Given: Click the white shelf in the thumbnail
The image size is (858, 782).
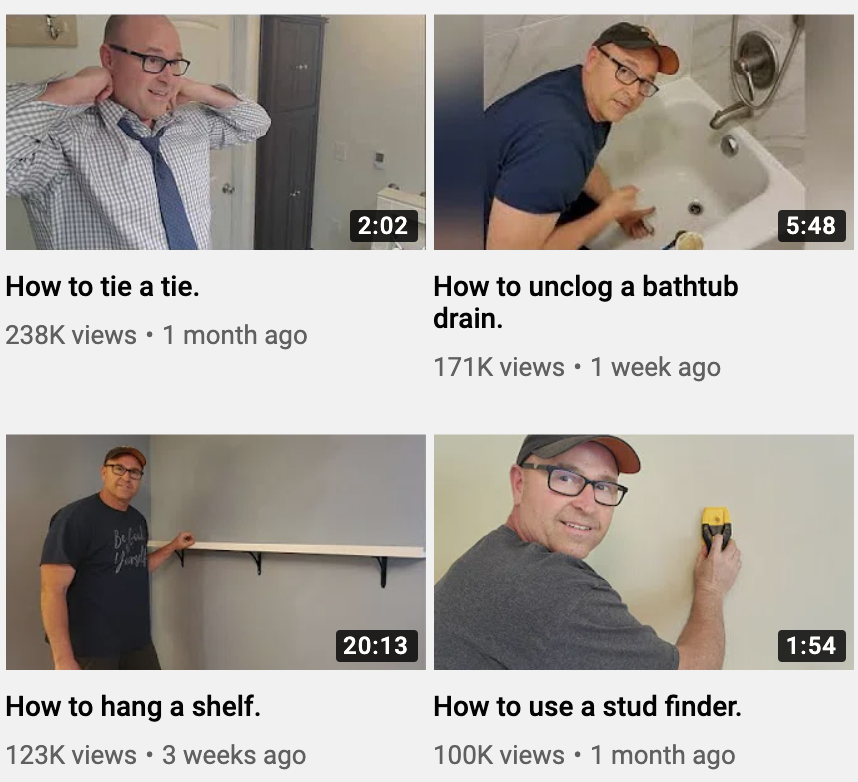Looking at the screenshot, I should [x=287, y=549].
